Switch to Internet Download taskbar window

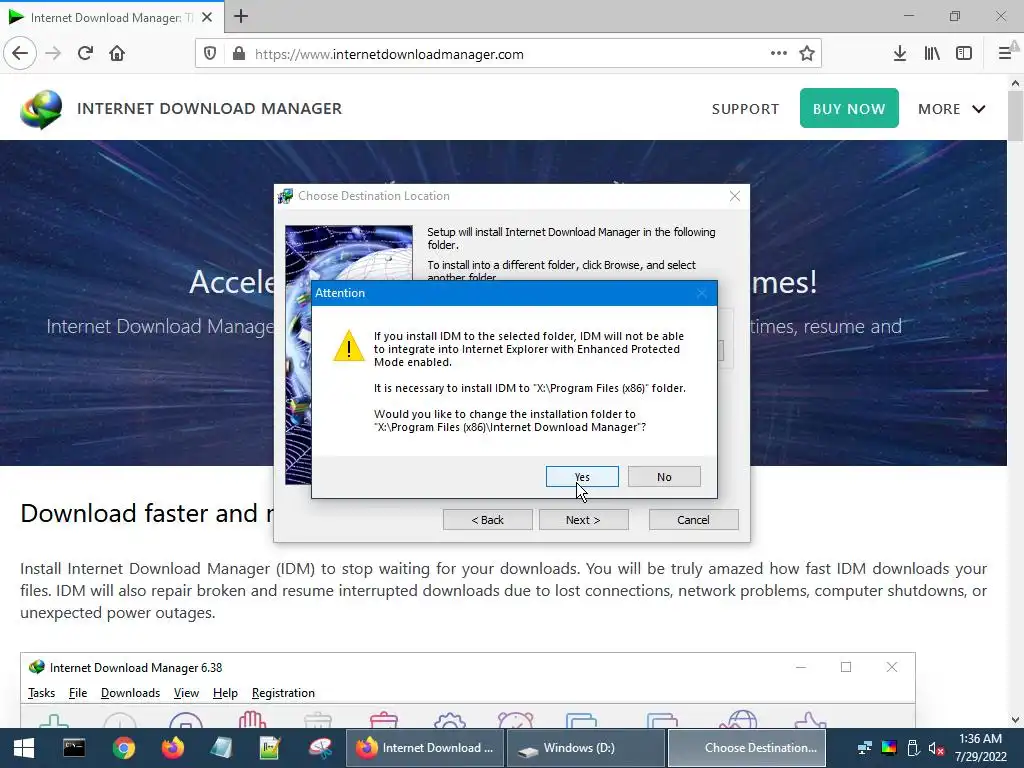tap(424, 748)
